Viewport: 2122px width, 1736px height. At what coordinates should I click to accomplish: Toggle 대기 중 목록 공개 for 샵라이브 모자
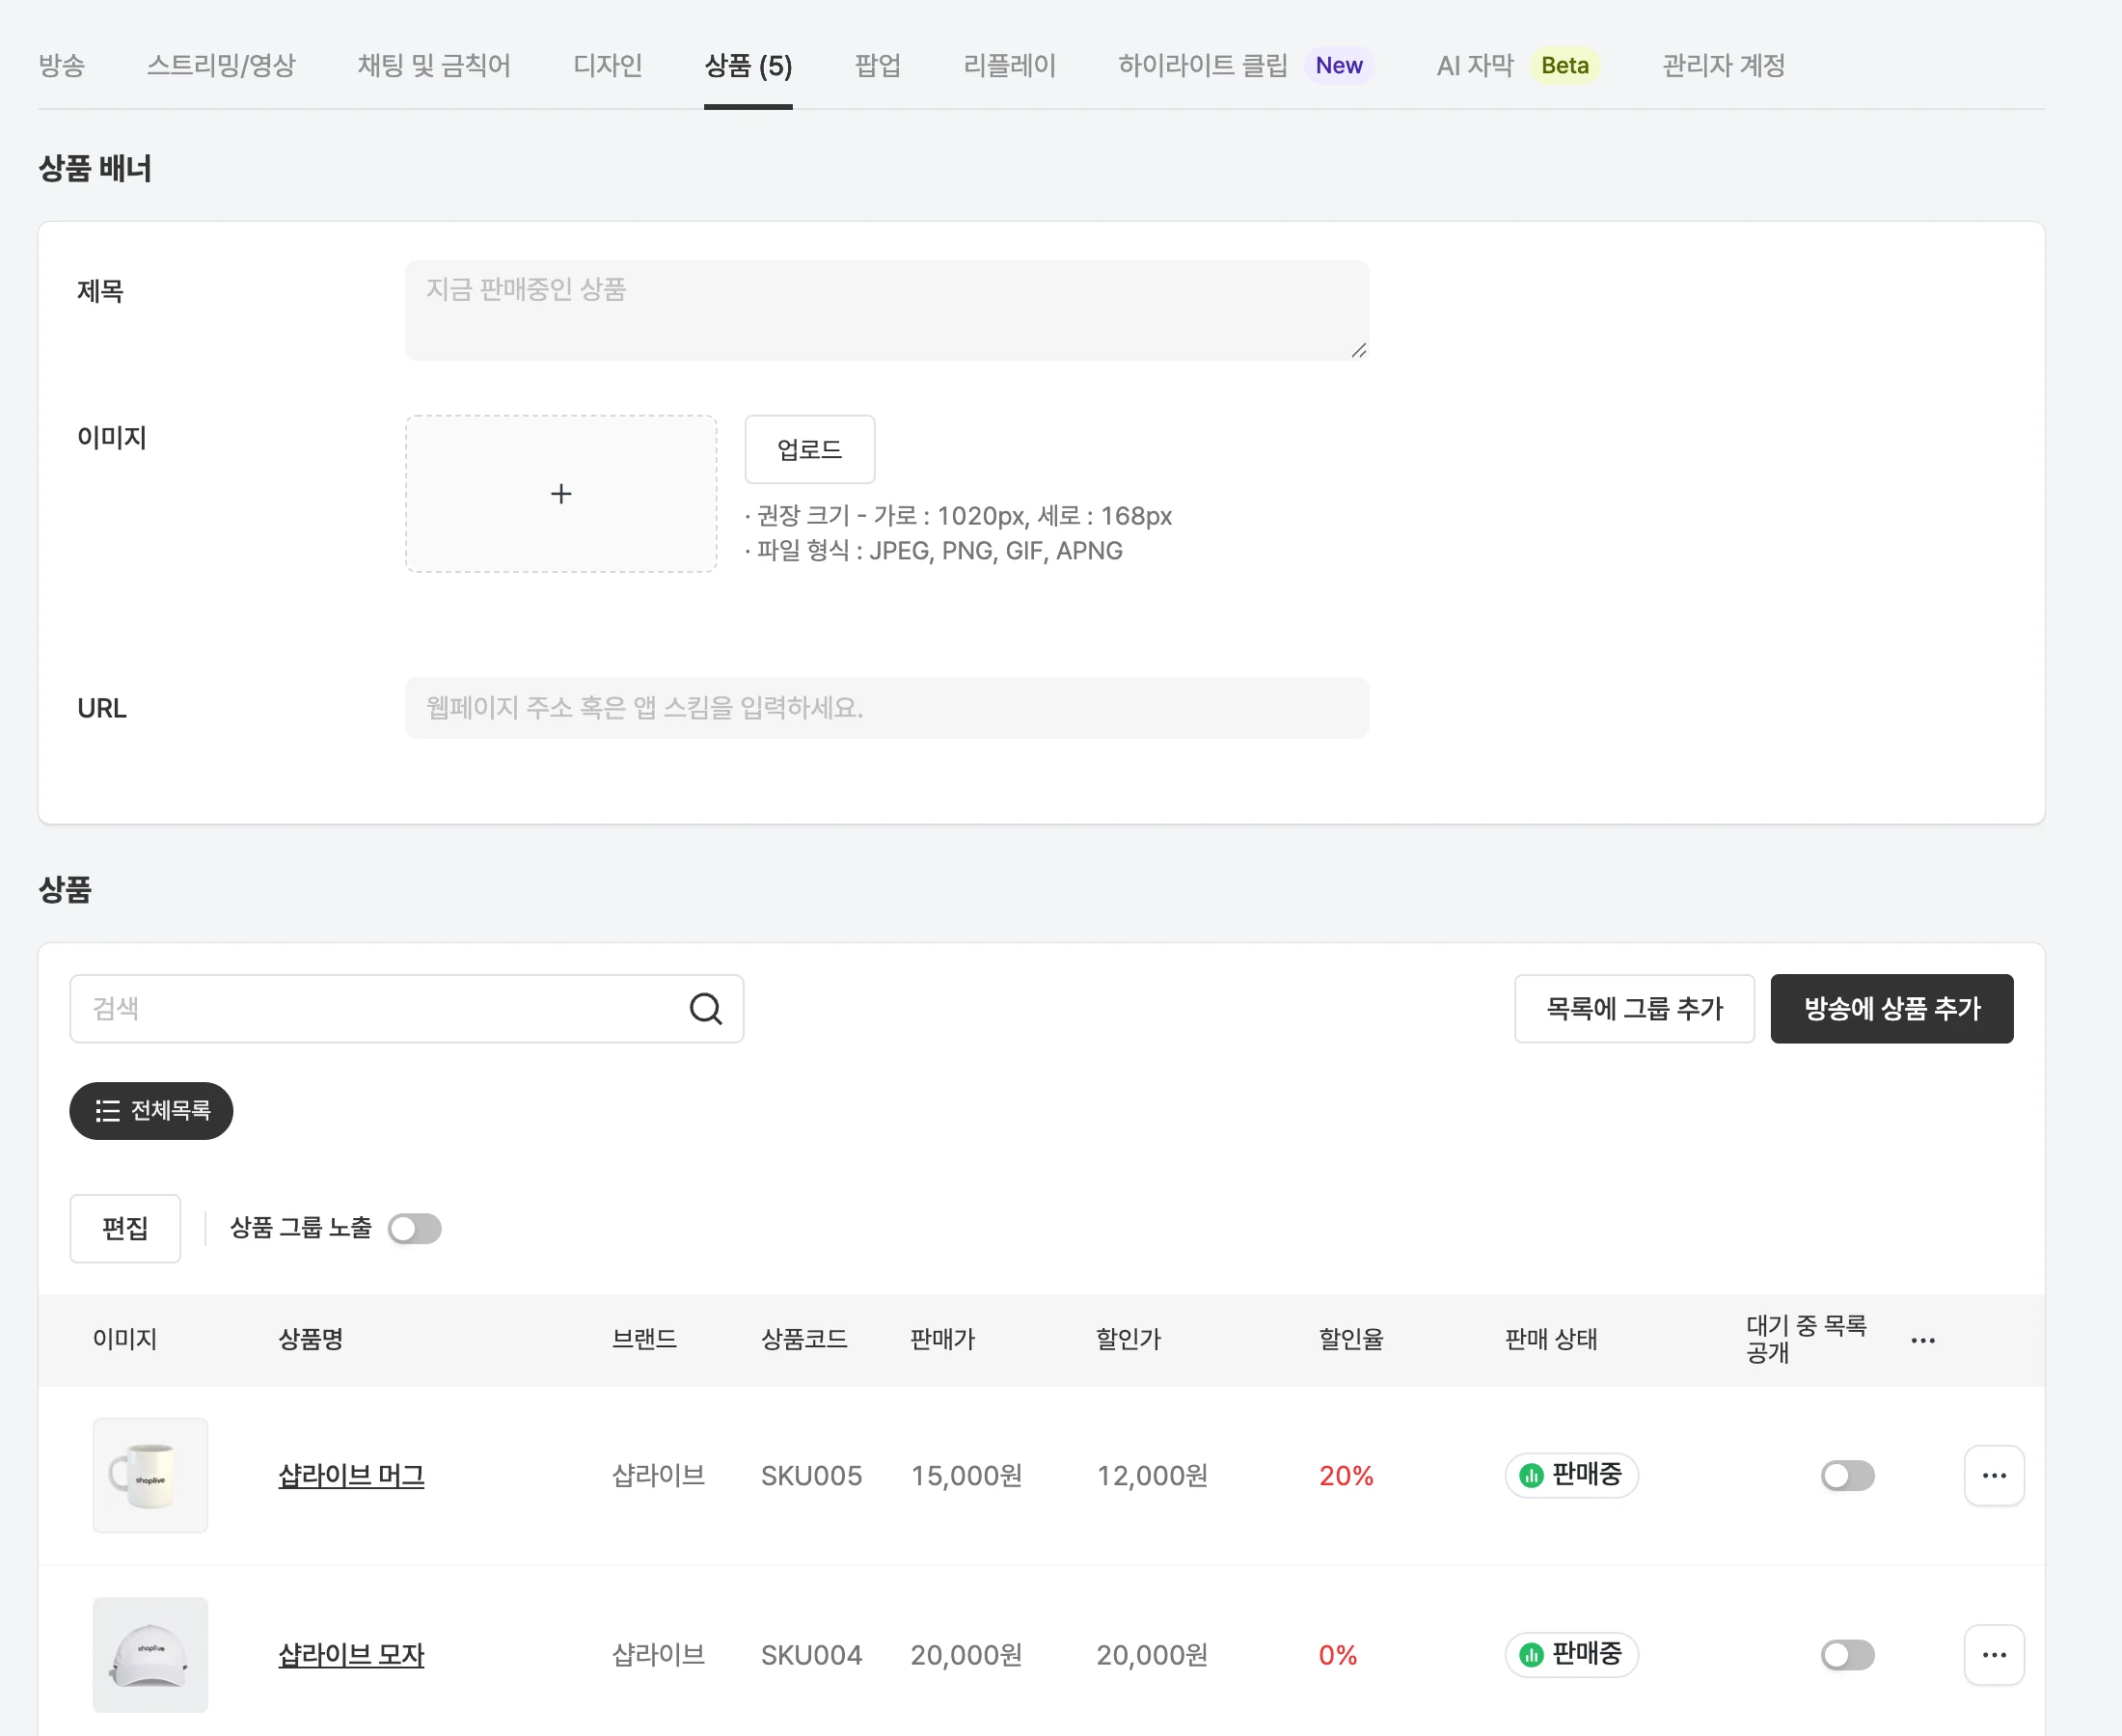pyautogui.click(x=1847, y=1654)
